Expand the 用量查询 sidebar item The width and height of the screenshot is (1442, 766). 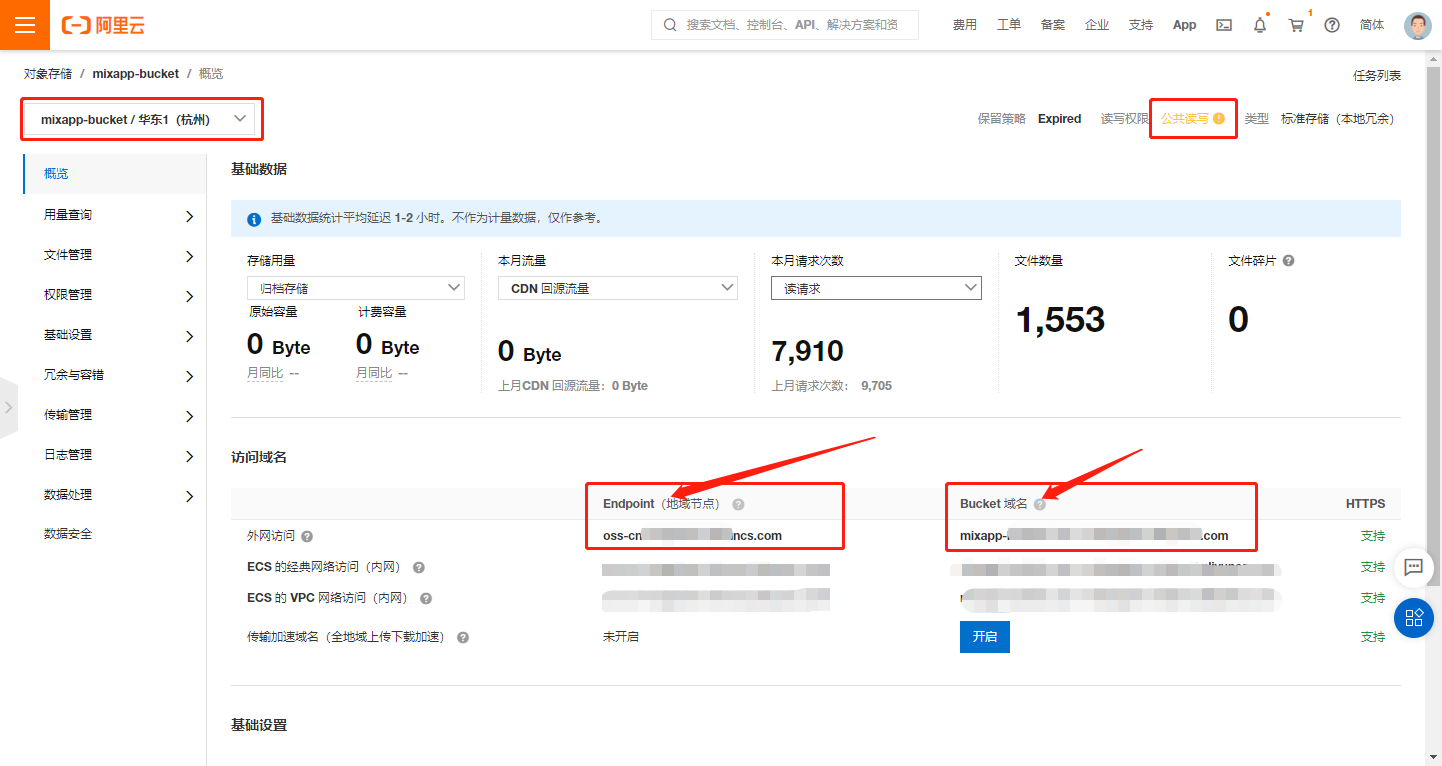(114, 215)
